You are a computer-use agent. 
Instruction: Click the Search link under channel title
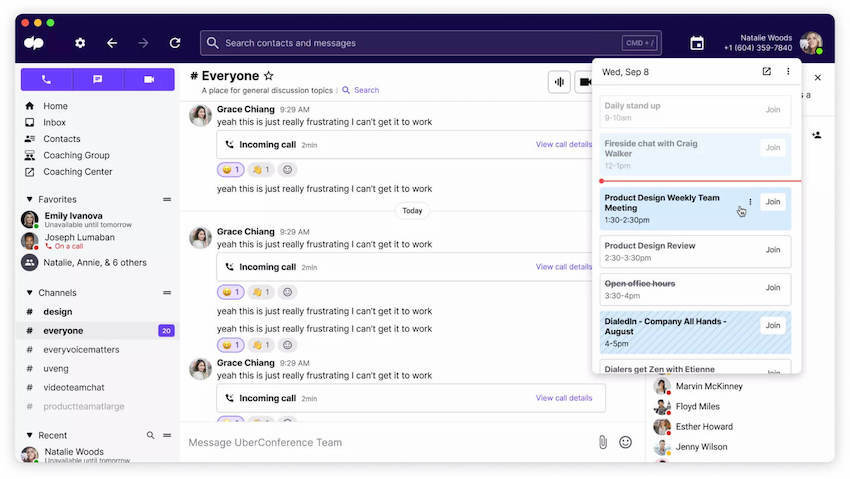pyautogui.click(x=360, y=90)
